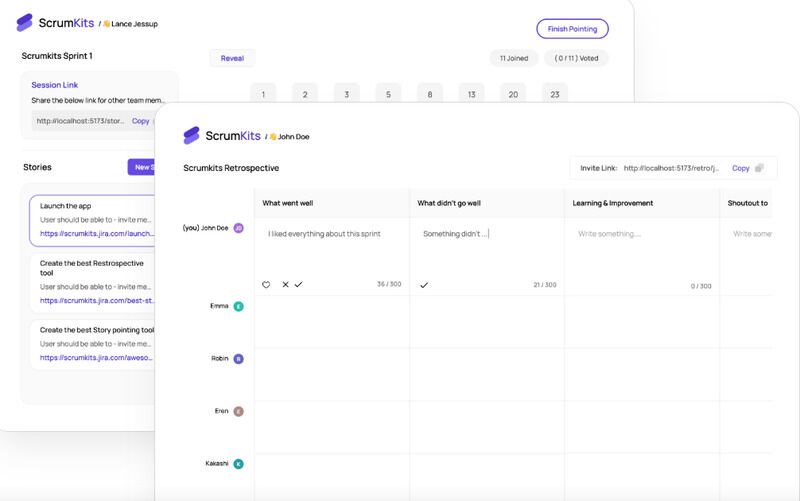Click Kakashi's teal avatar

[x=238, y=464]
